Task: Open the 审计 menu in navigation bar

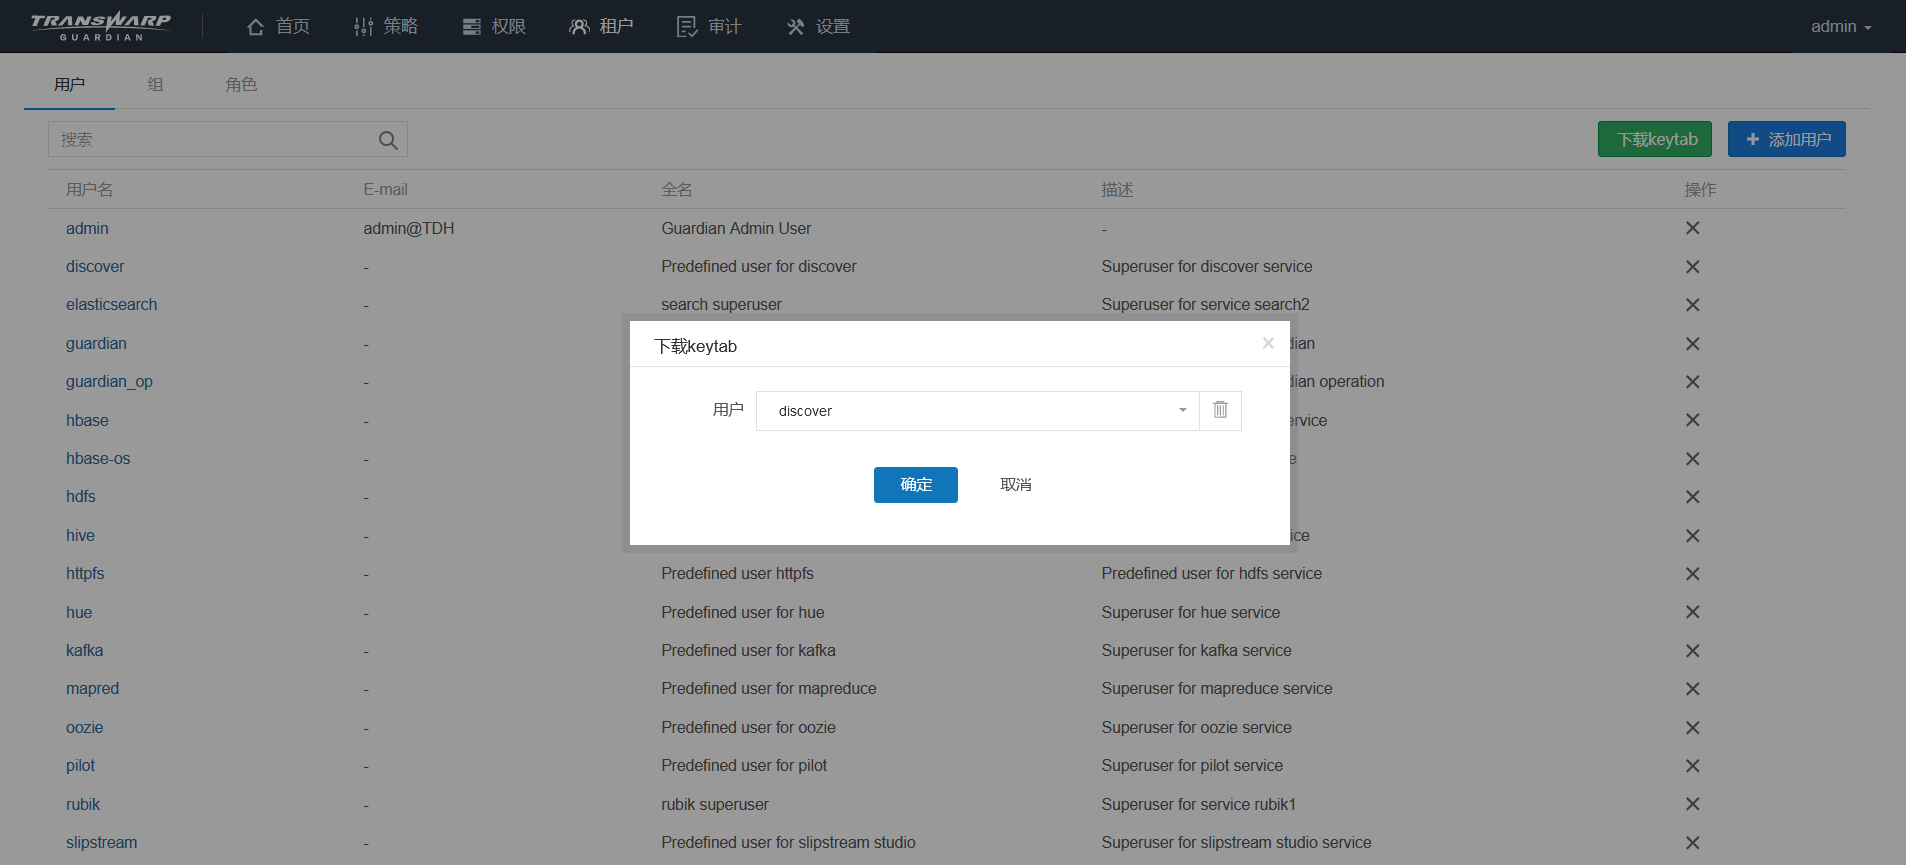Action: (x=709, y=27)
